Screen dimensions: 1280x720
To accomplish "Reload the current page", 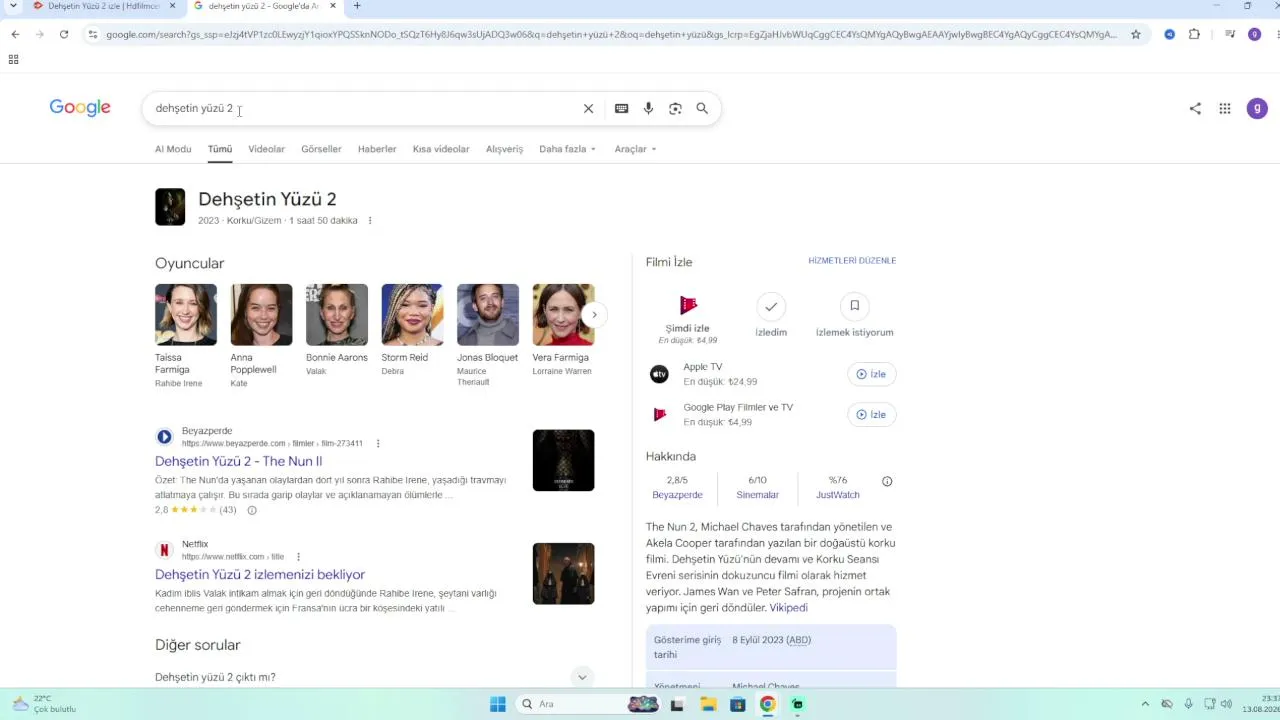I will (x=64, y=34).
